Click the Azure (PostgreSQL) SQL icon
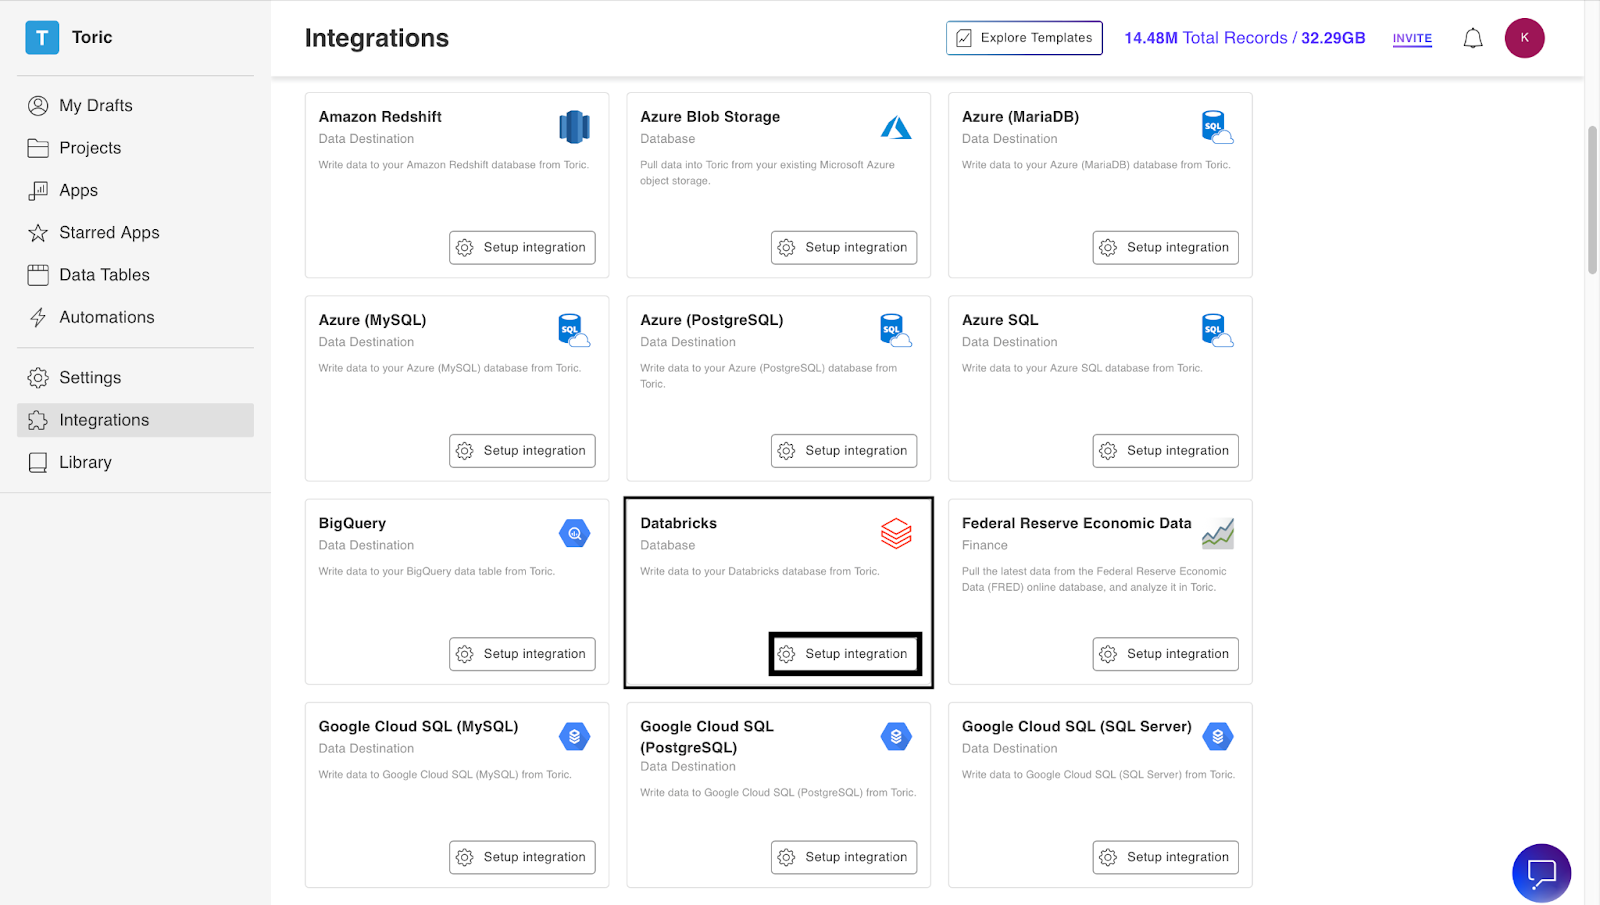Image resolution: width=1600 pixels, height=905 pixels. (896, 330)
